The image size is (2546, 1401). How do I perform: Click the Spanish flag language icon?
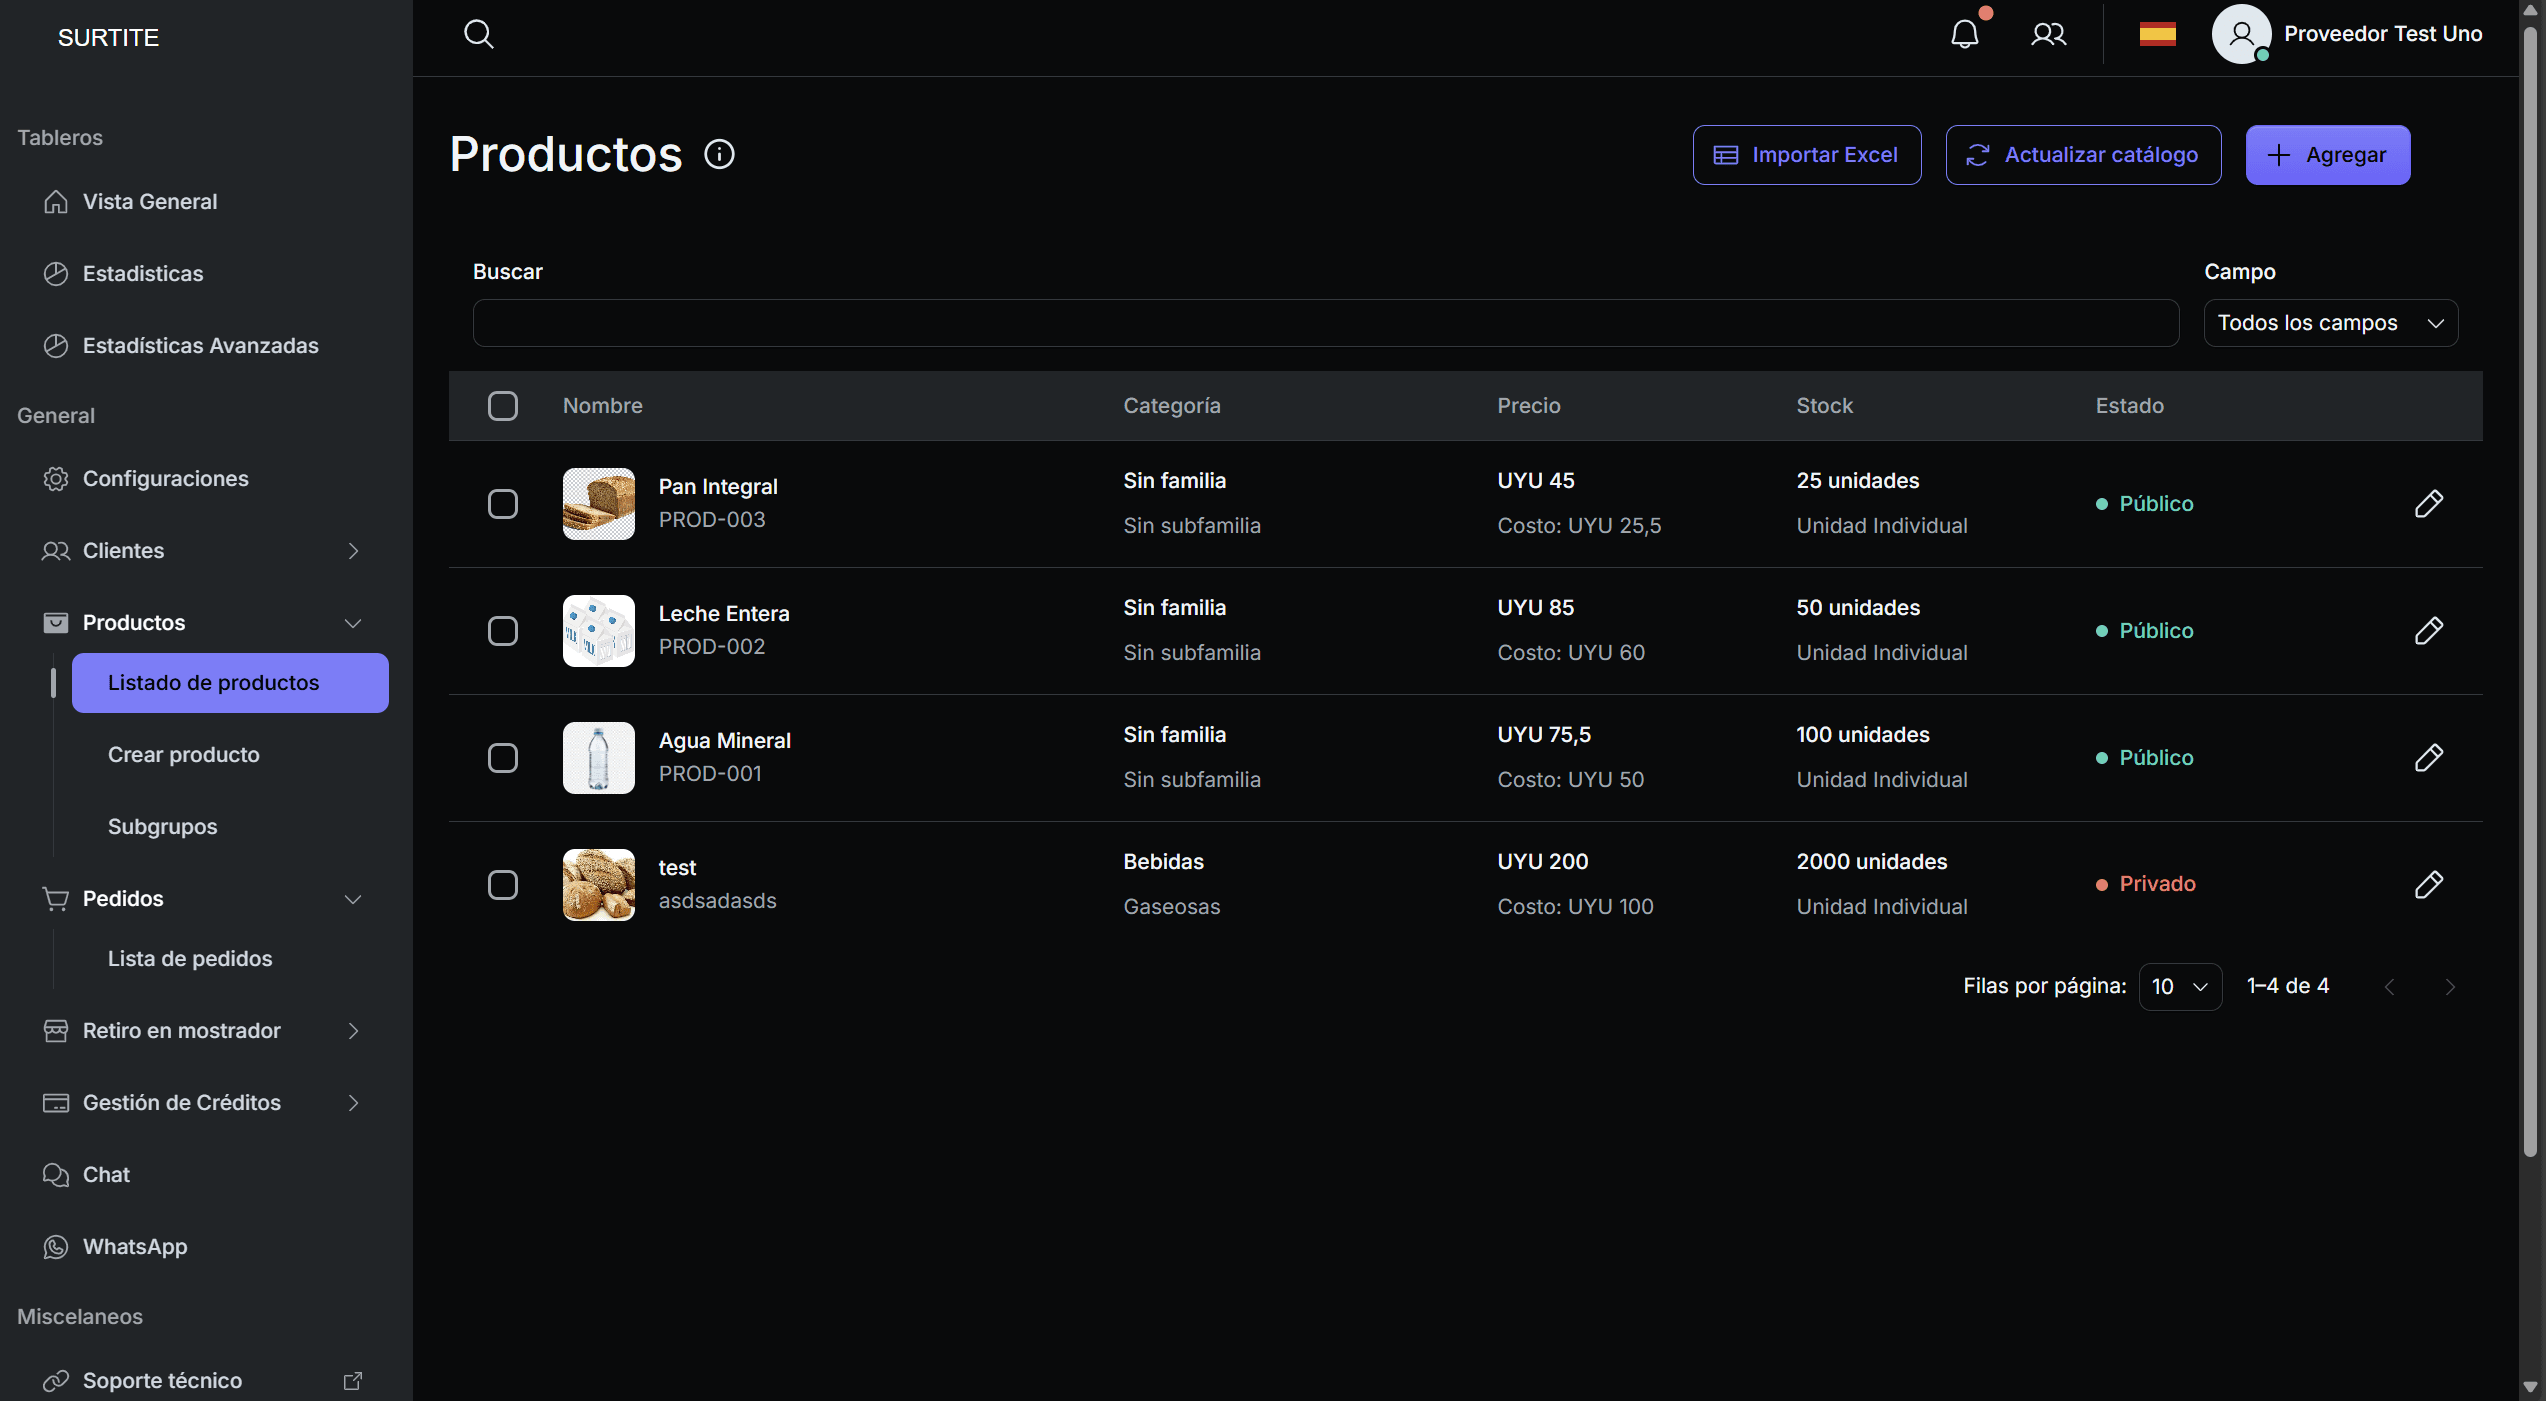(x=2157, y=34)
